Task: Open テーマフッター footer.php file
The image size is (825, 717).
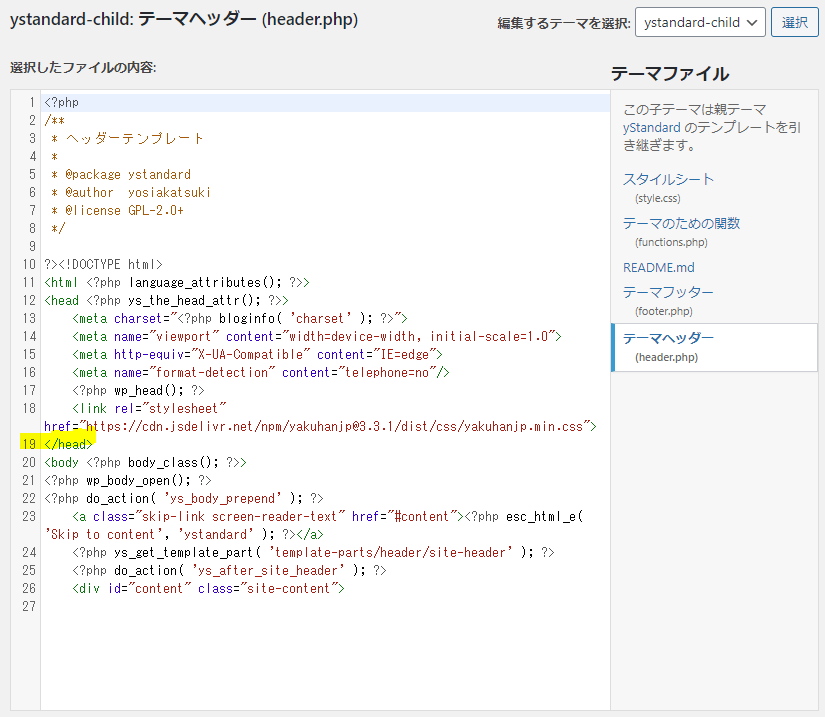Action: click(668, 292)
